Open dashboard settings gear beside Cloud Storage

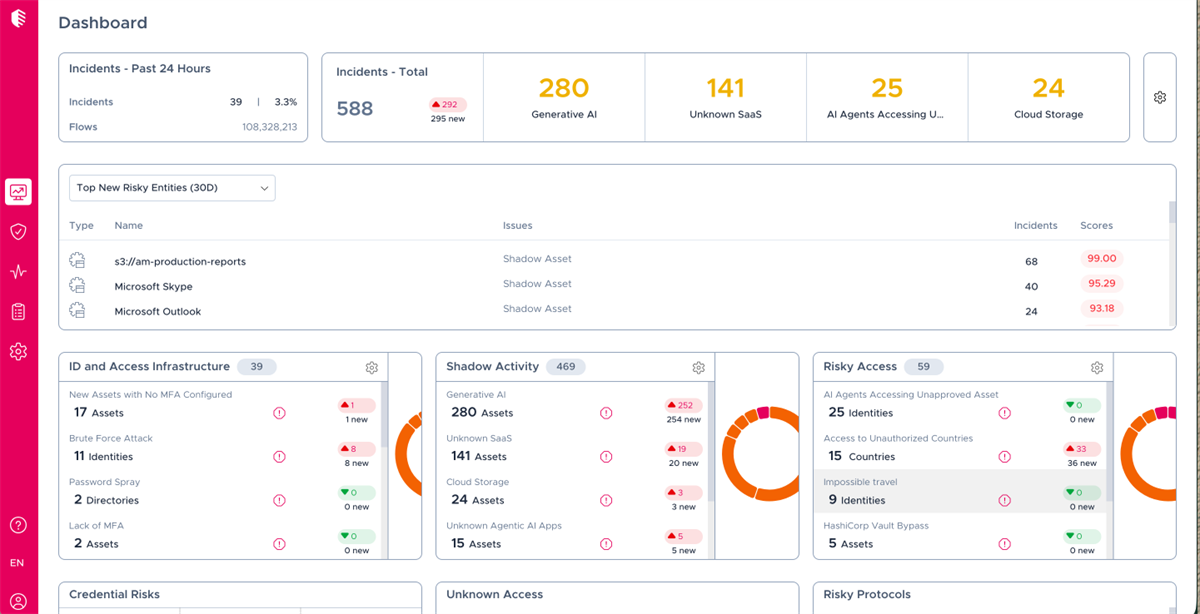click(x=1160, y=98)
